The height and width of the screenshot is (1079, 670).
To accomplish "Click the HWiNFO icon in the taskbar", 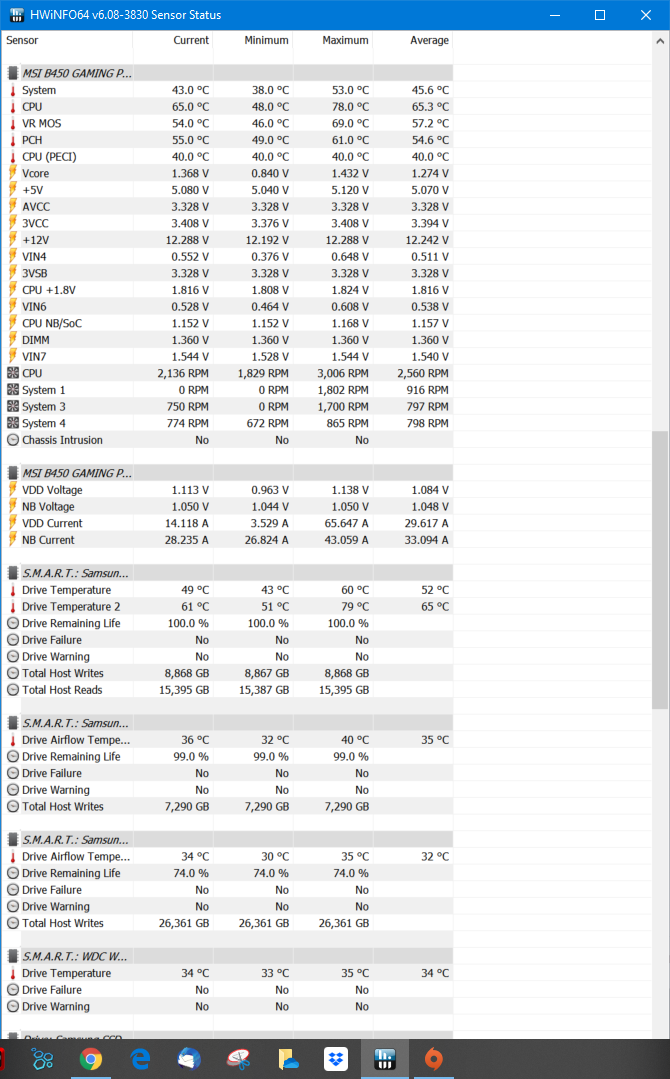I will click(385, 1058).
